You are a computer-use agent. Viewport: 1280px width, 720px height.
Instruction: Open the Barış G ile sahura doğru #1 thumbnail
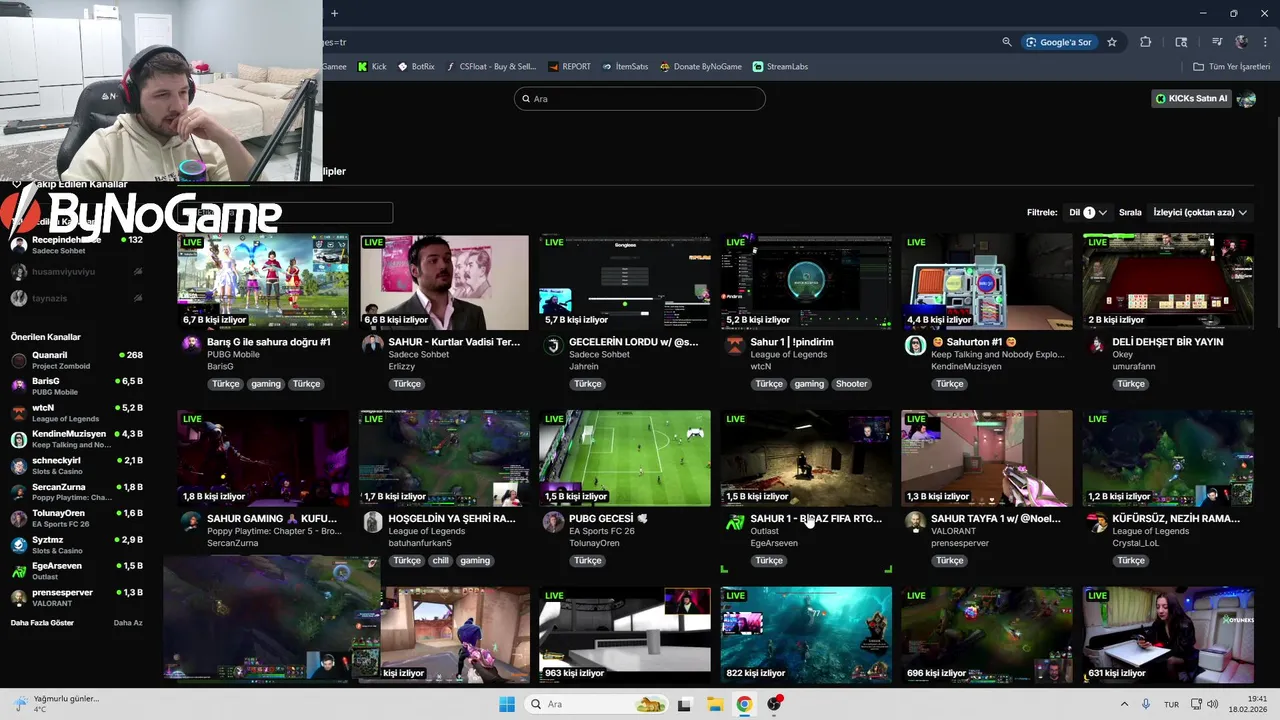[263, 281]
